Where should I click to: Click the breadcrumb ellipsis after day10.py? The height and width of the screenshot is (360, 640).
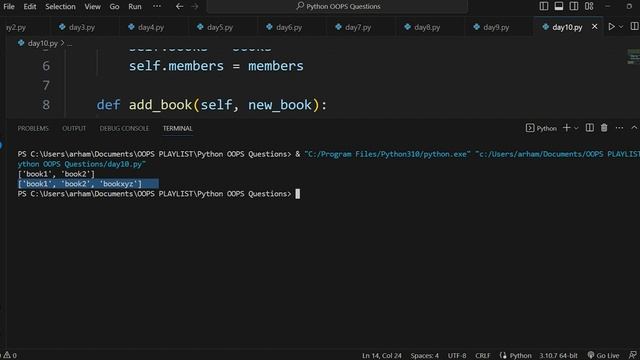point(69,43)
